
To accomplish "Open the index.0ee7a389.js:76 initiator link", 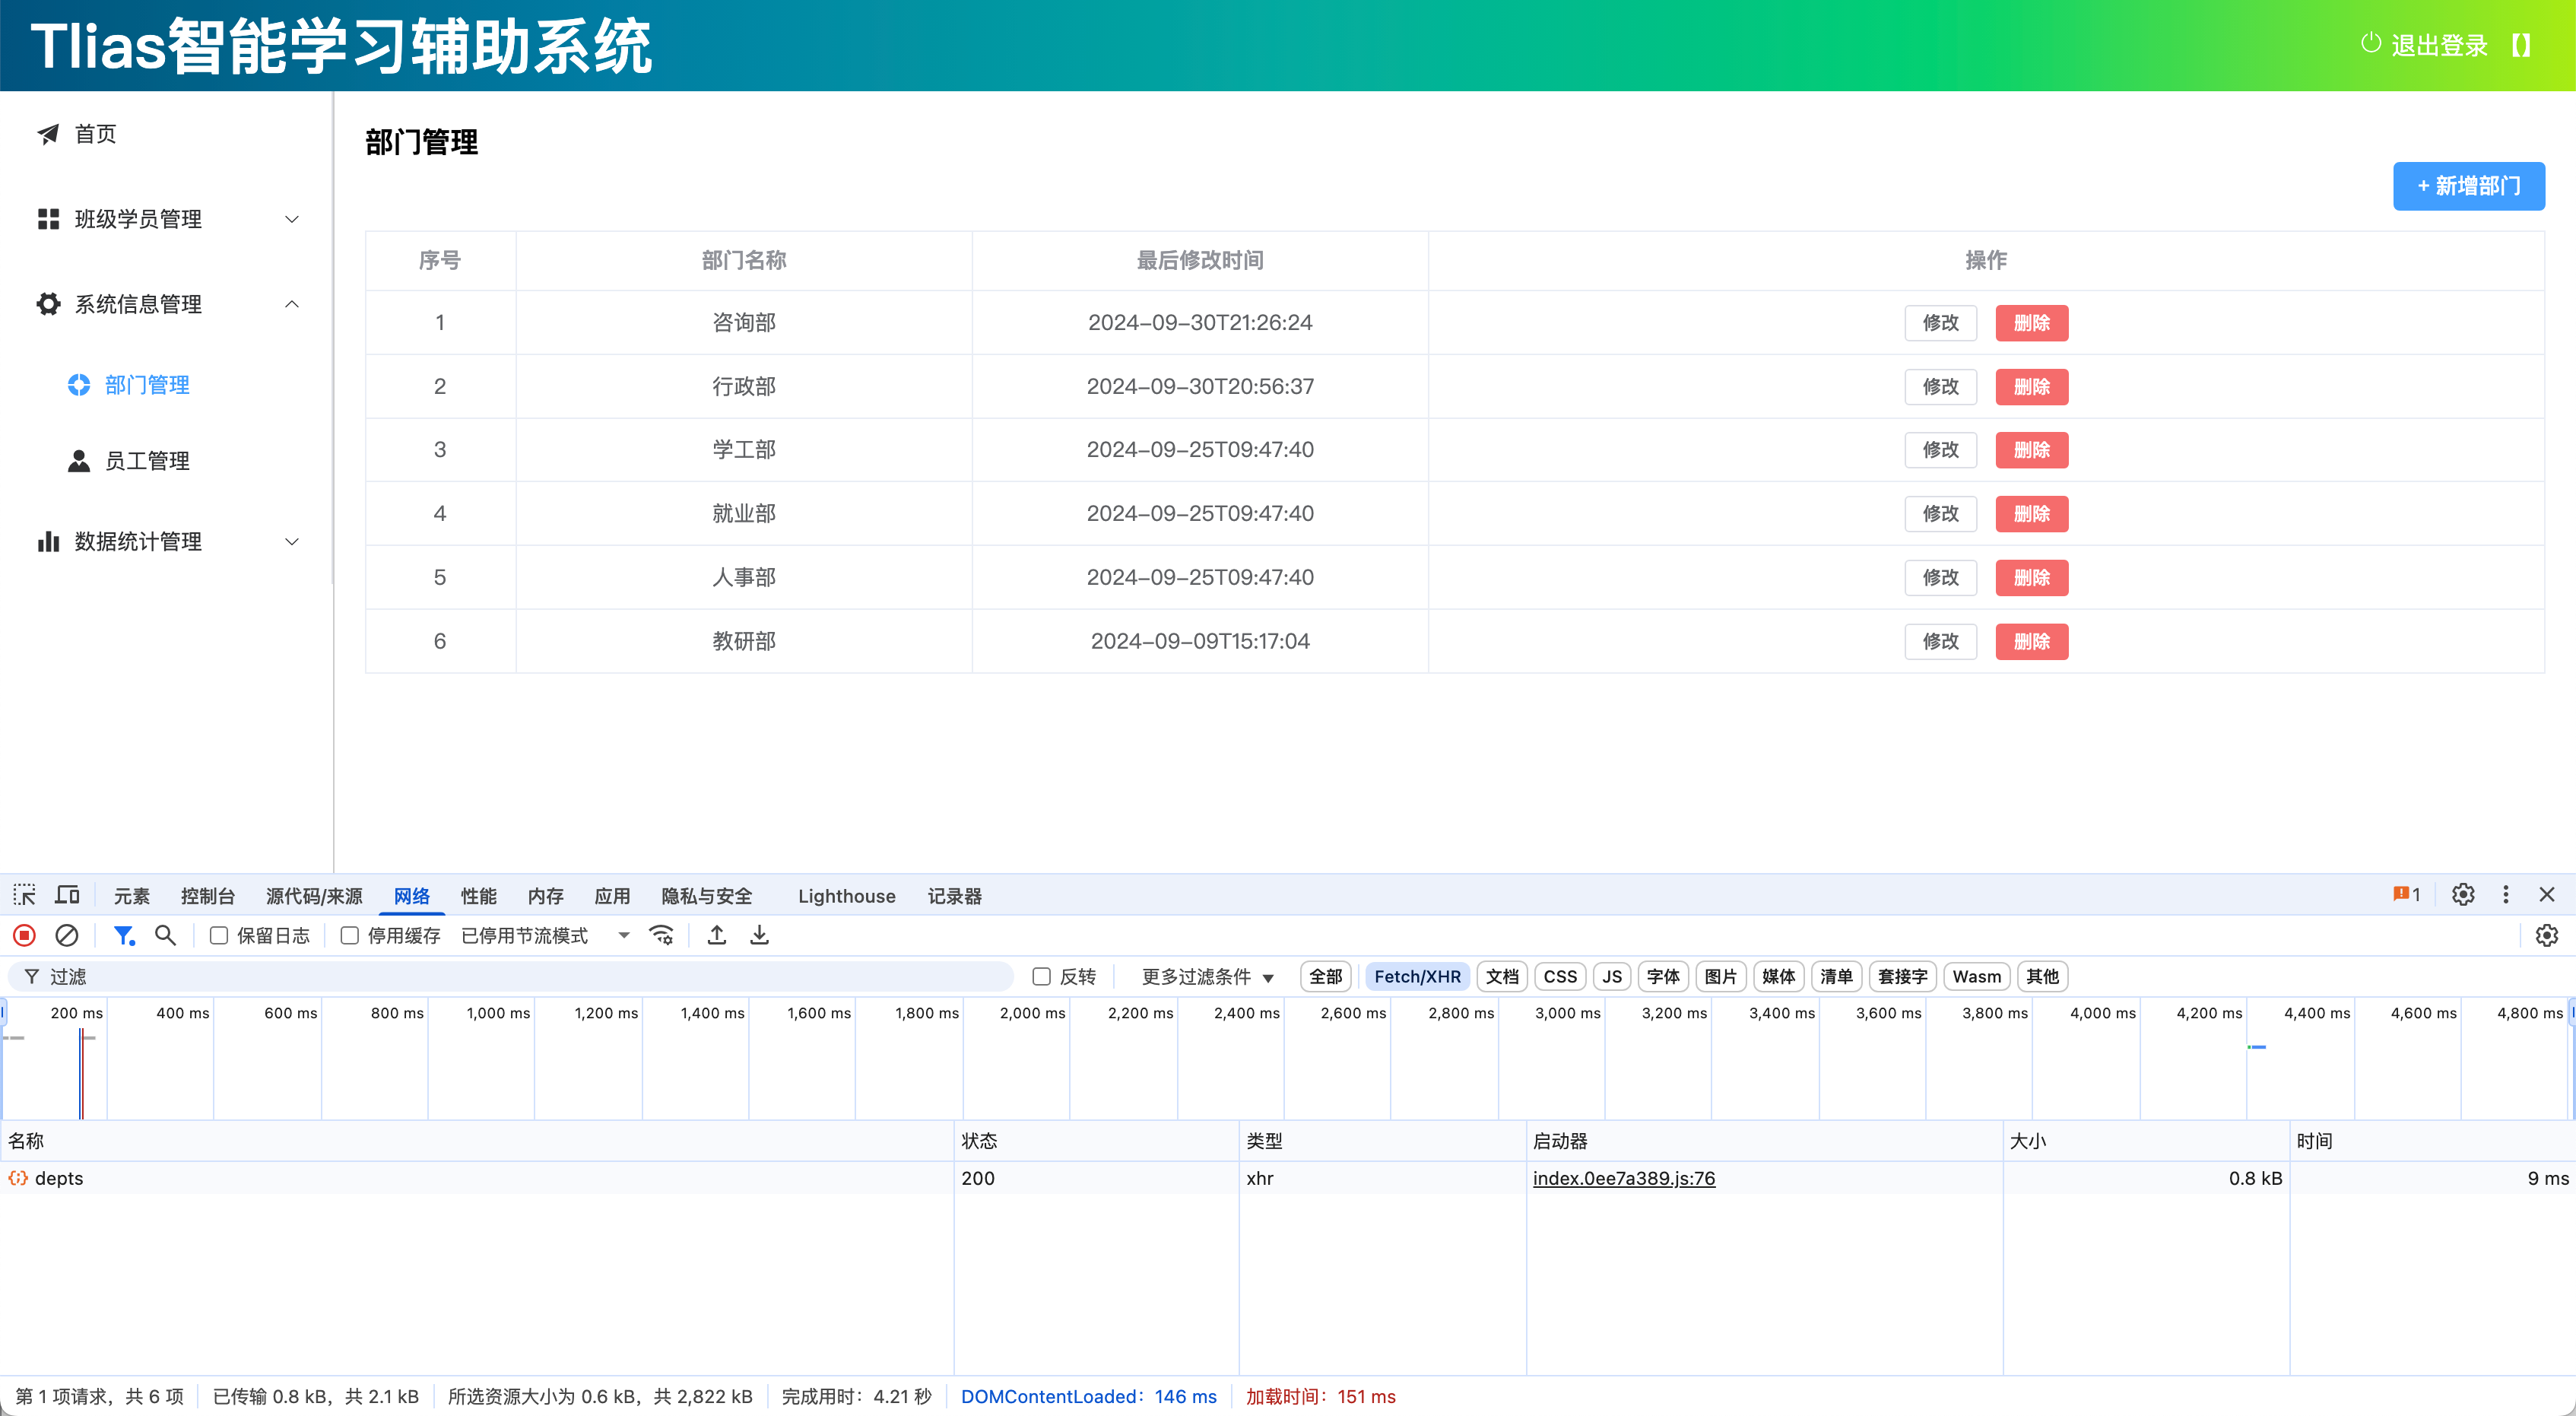I will 1624,1178.
